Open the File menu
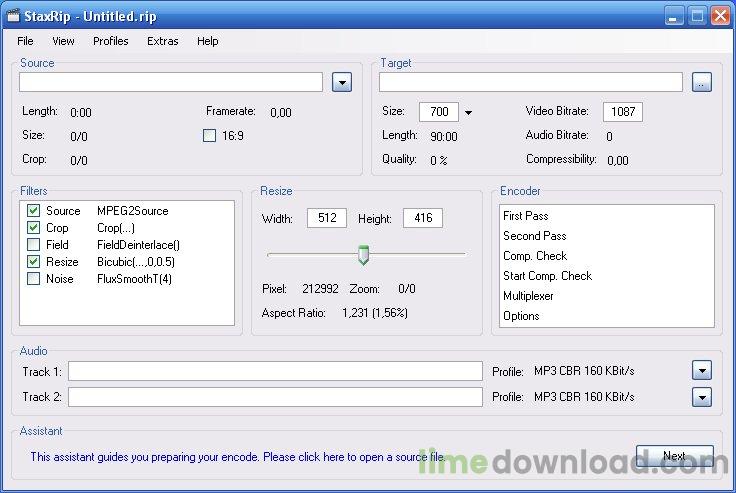The width and height of the screenshot is (736, 493). point(25,41)
